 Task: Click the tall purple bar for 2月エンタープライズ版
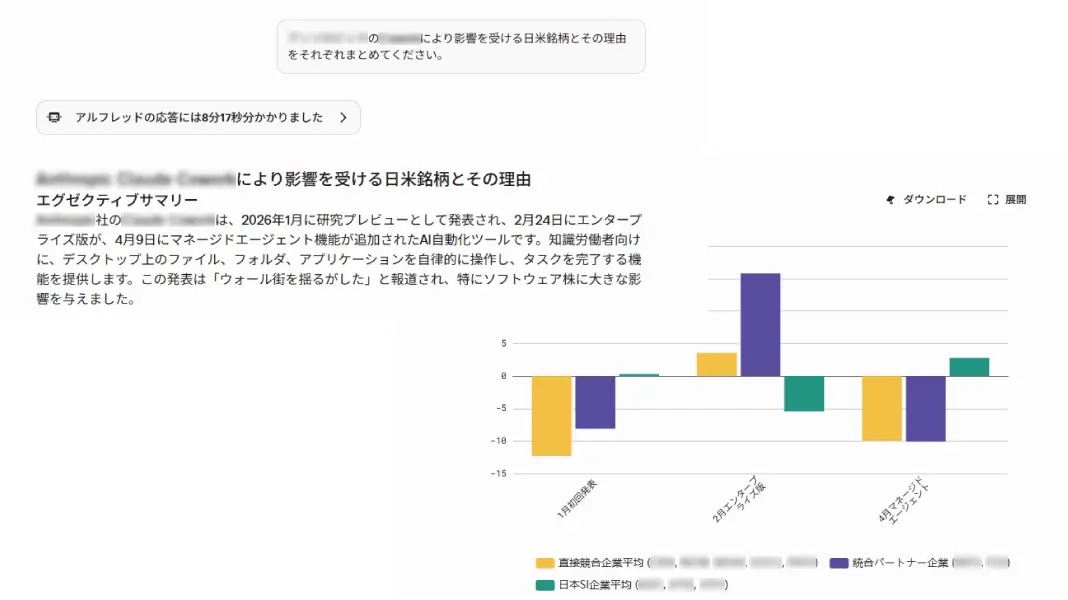pos(760,324)
